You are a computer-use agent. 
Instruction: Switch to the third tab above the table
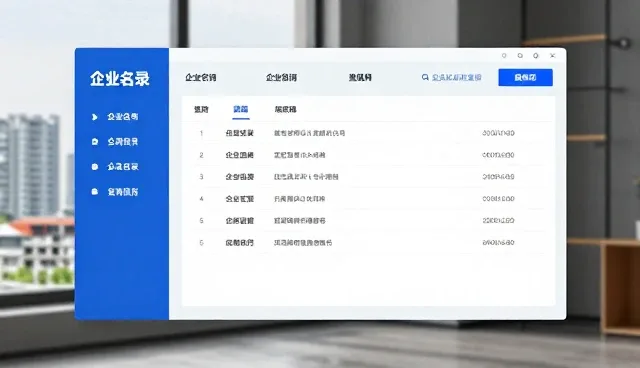(285, 109)
